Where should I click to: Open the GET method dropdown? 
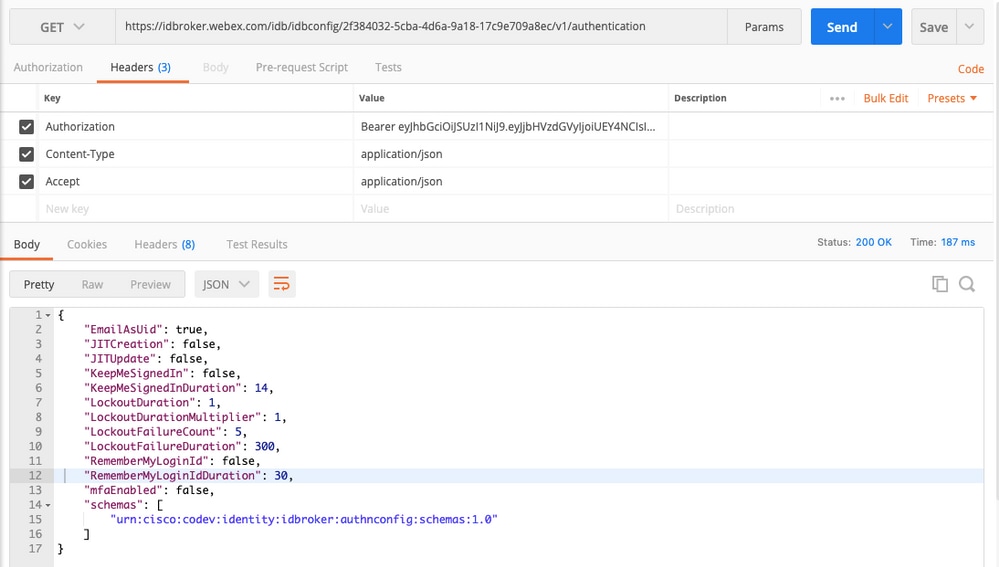click(x=62, y=27)
